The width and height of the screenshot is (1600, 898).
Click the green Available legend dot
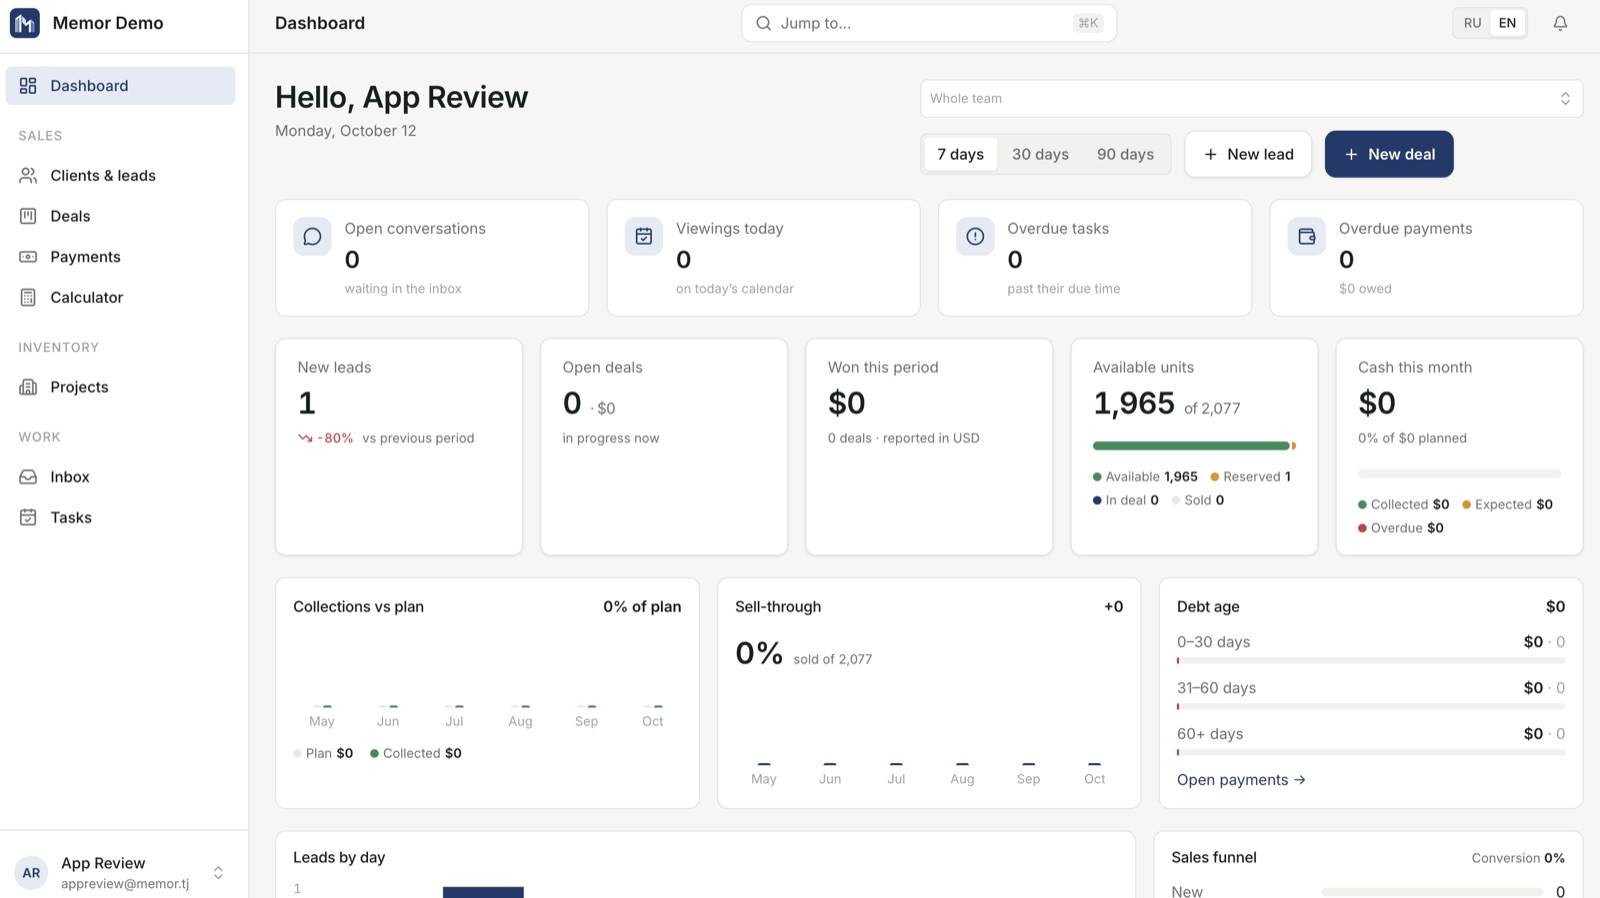1097,477
